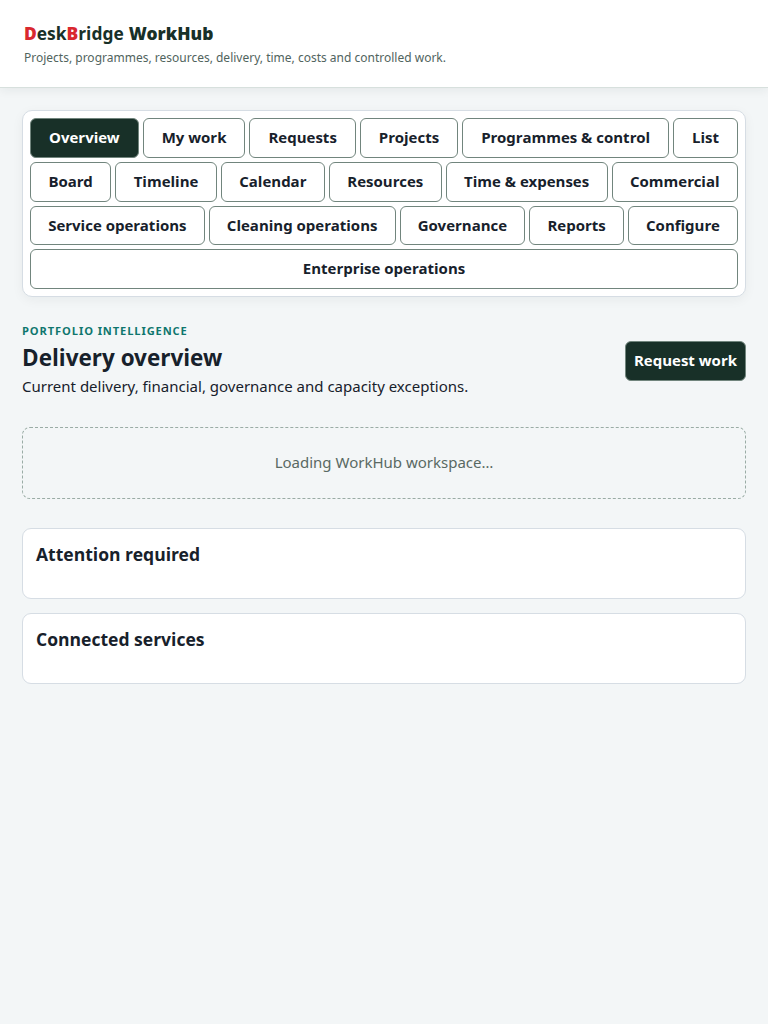Open the Commercial tab

pyautogui.click(x=675, y=182)
